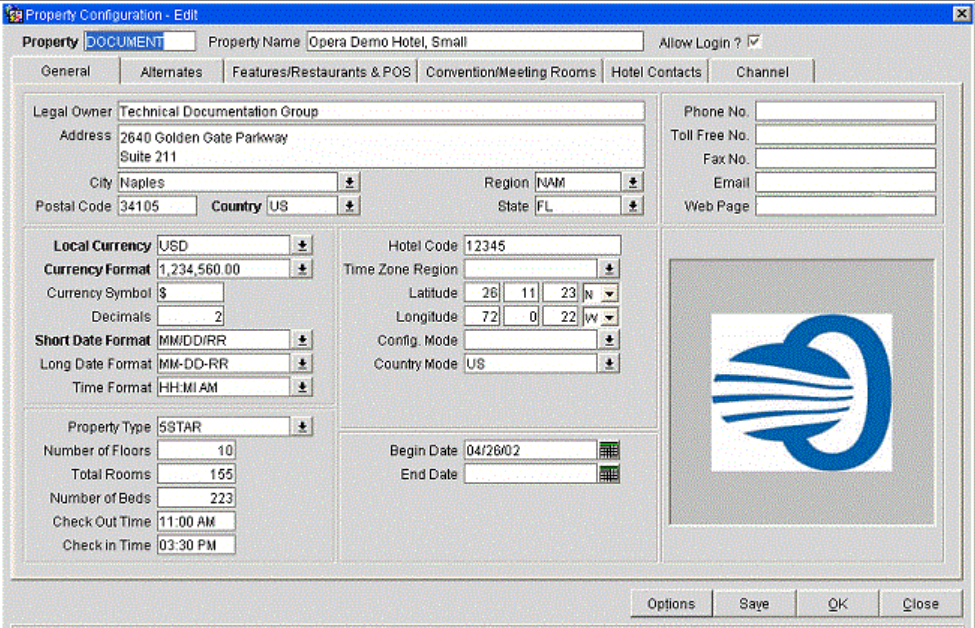Expand the Local Currency dropdown
The height and width of the screenshot is (628, 975).
click(302, 246)
